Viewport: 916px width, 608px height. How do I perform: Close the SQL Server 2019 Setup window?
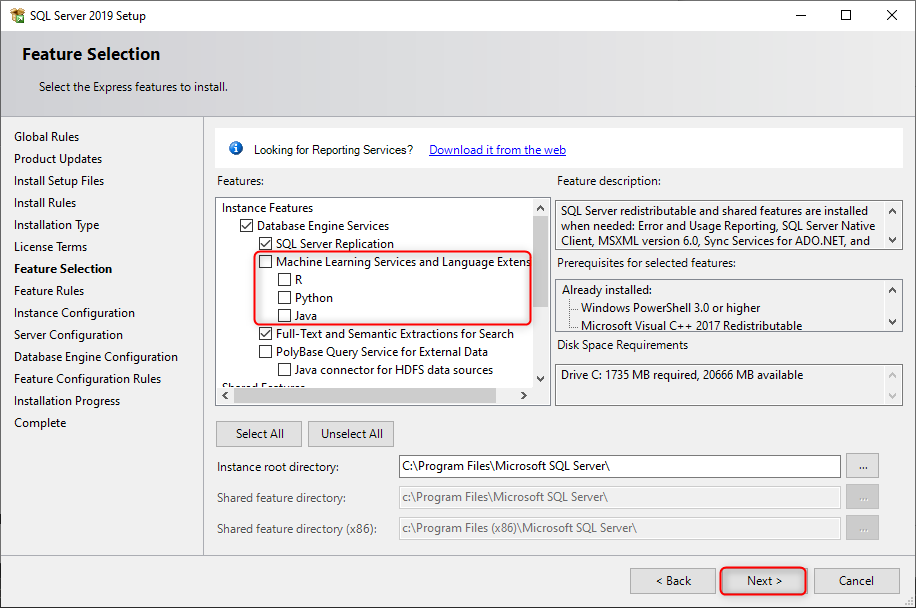891,15
